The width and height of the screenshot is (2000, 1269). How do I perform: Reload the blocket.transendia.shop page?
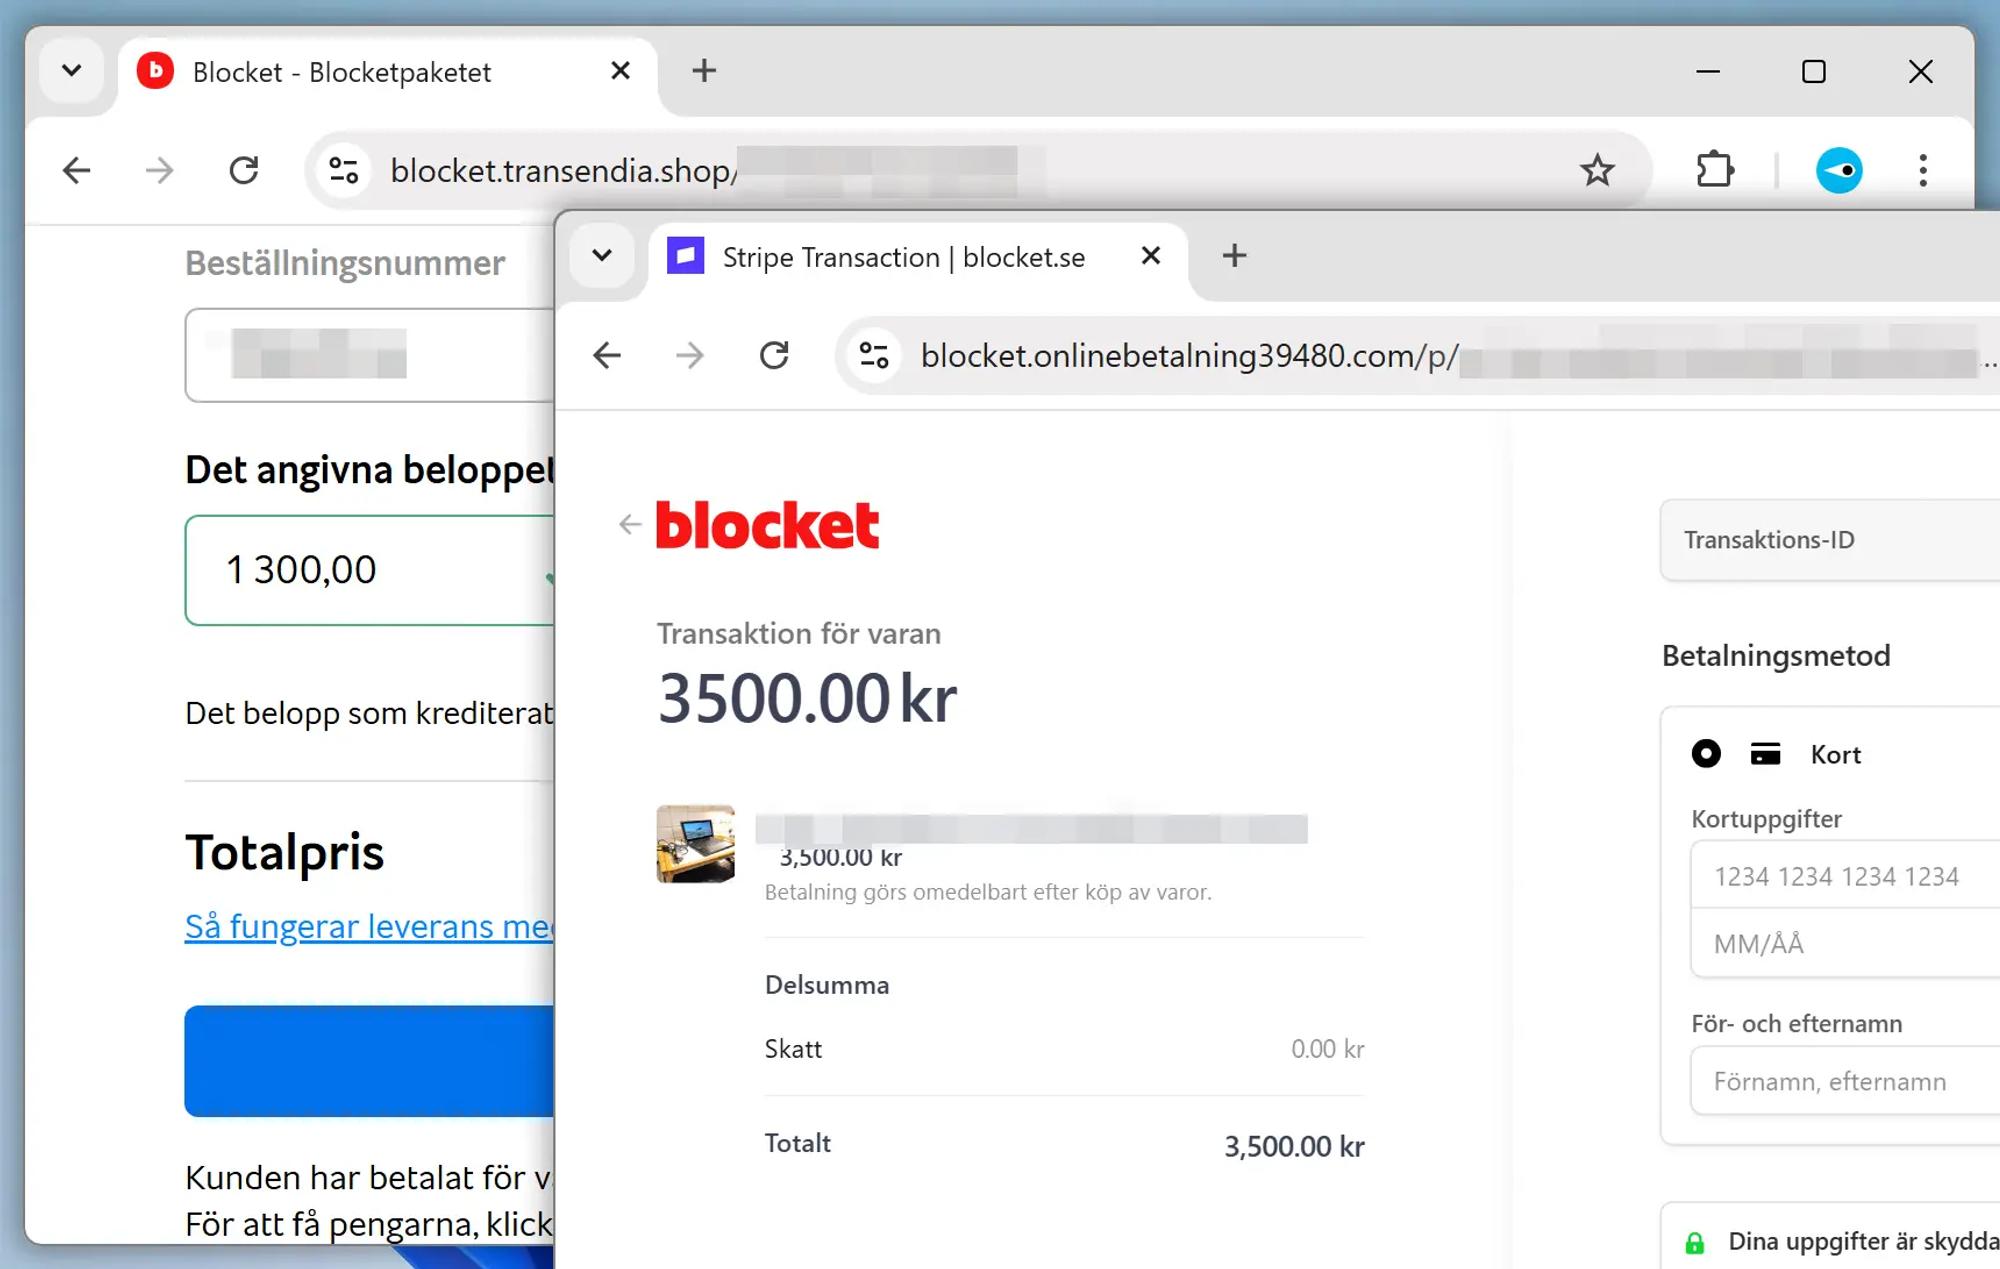(x=243, y=170)
